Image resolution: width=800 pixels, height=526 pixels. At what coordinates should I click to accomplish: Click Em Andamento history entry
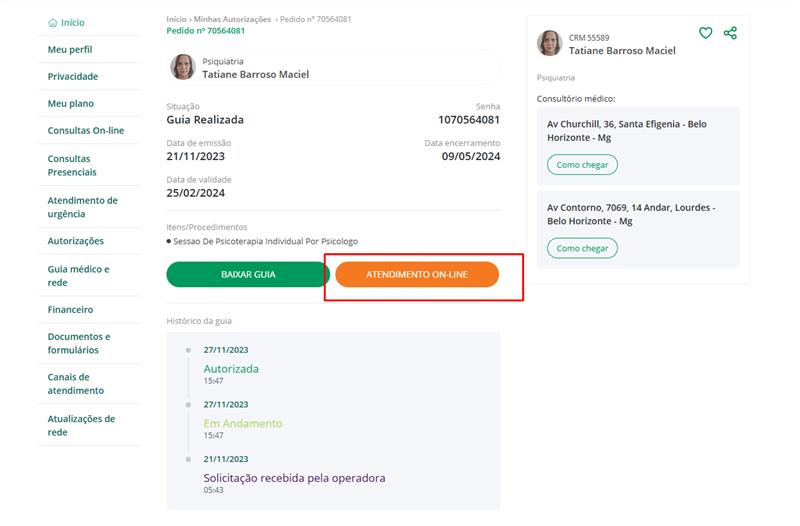pos(243,423)
